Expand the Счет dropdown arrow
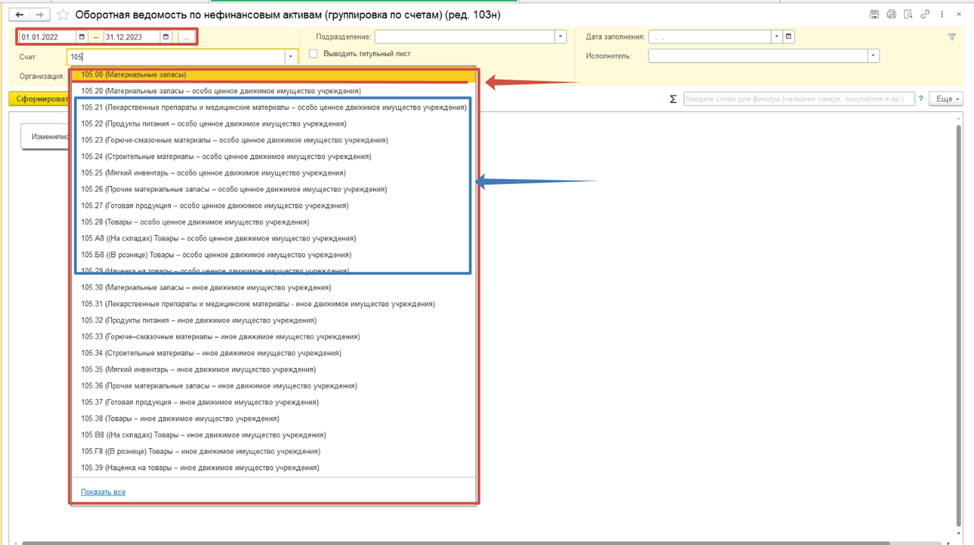This screenshot has height=545, width=974. pos(290,57)
